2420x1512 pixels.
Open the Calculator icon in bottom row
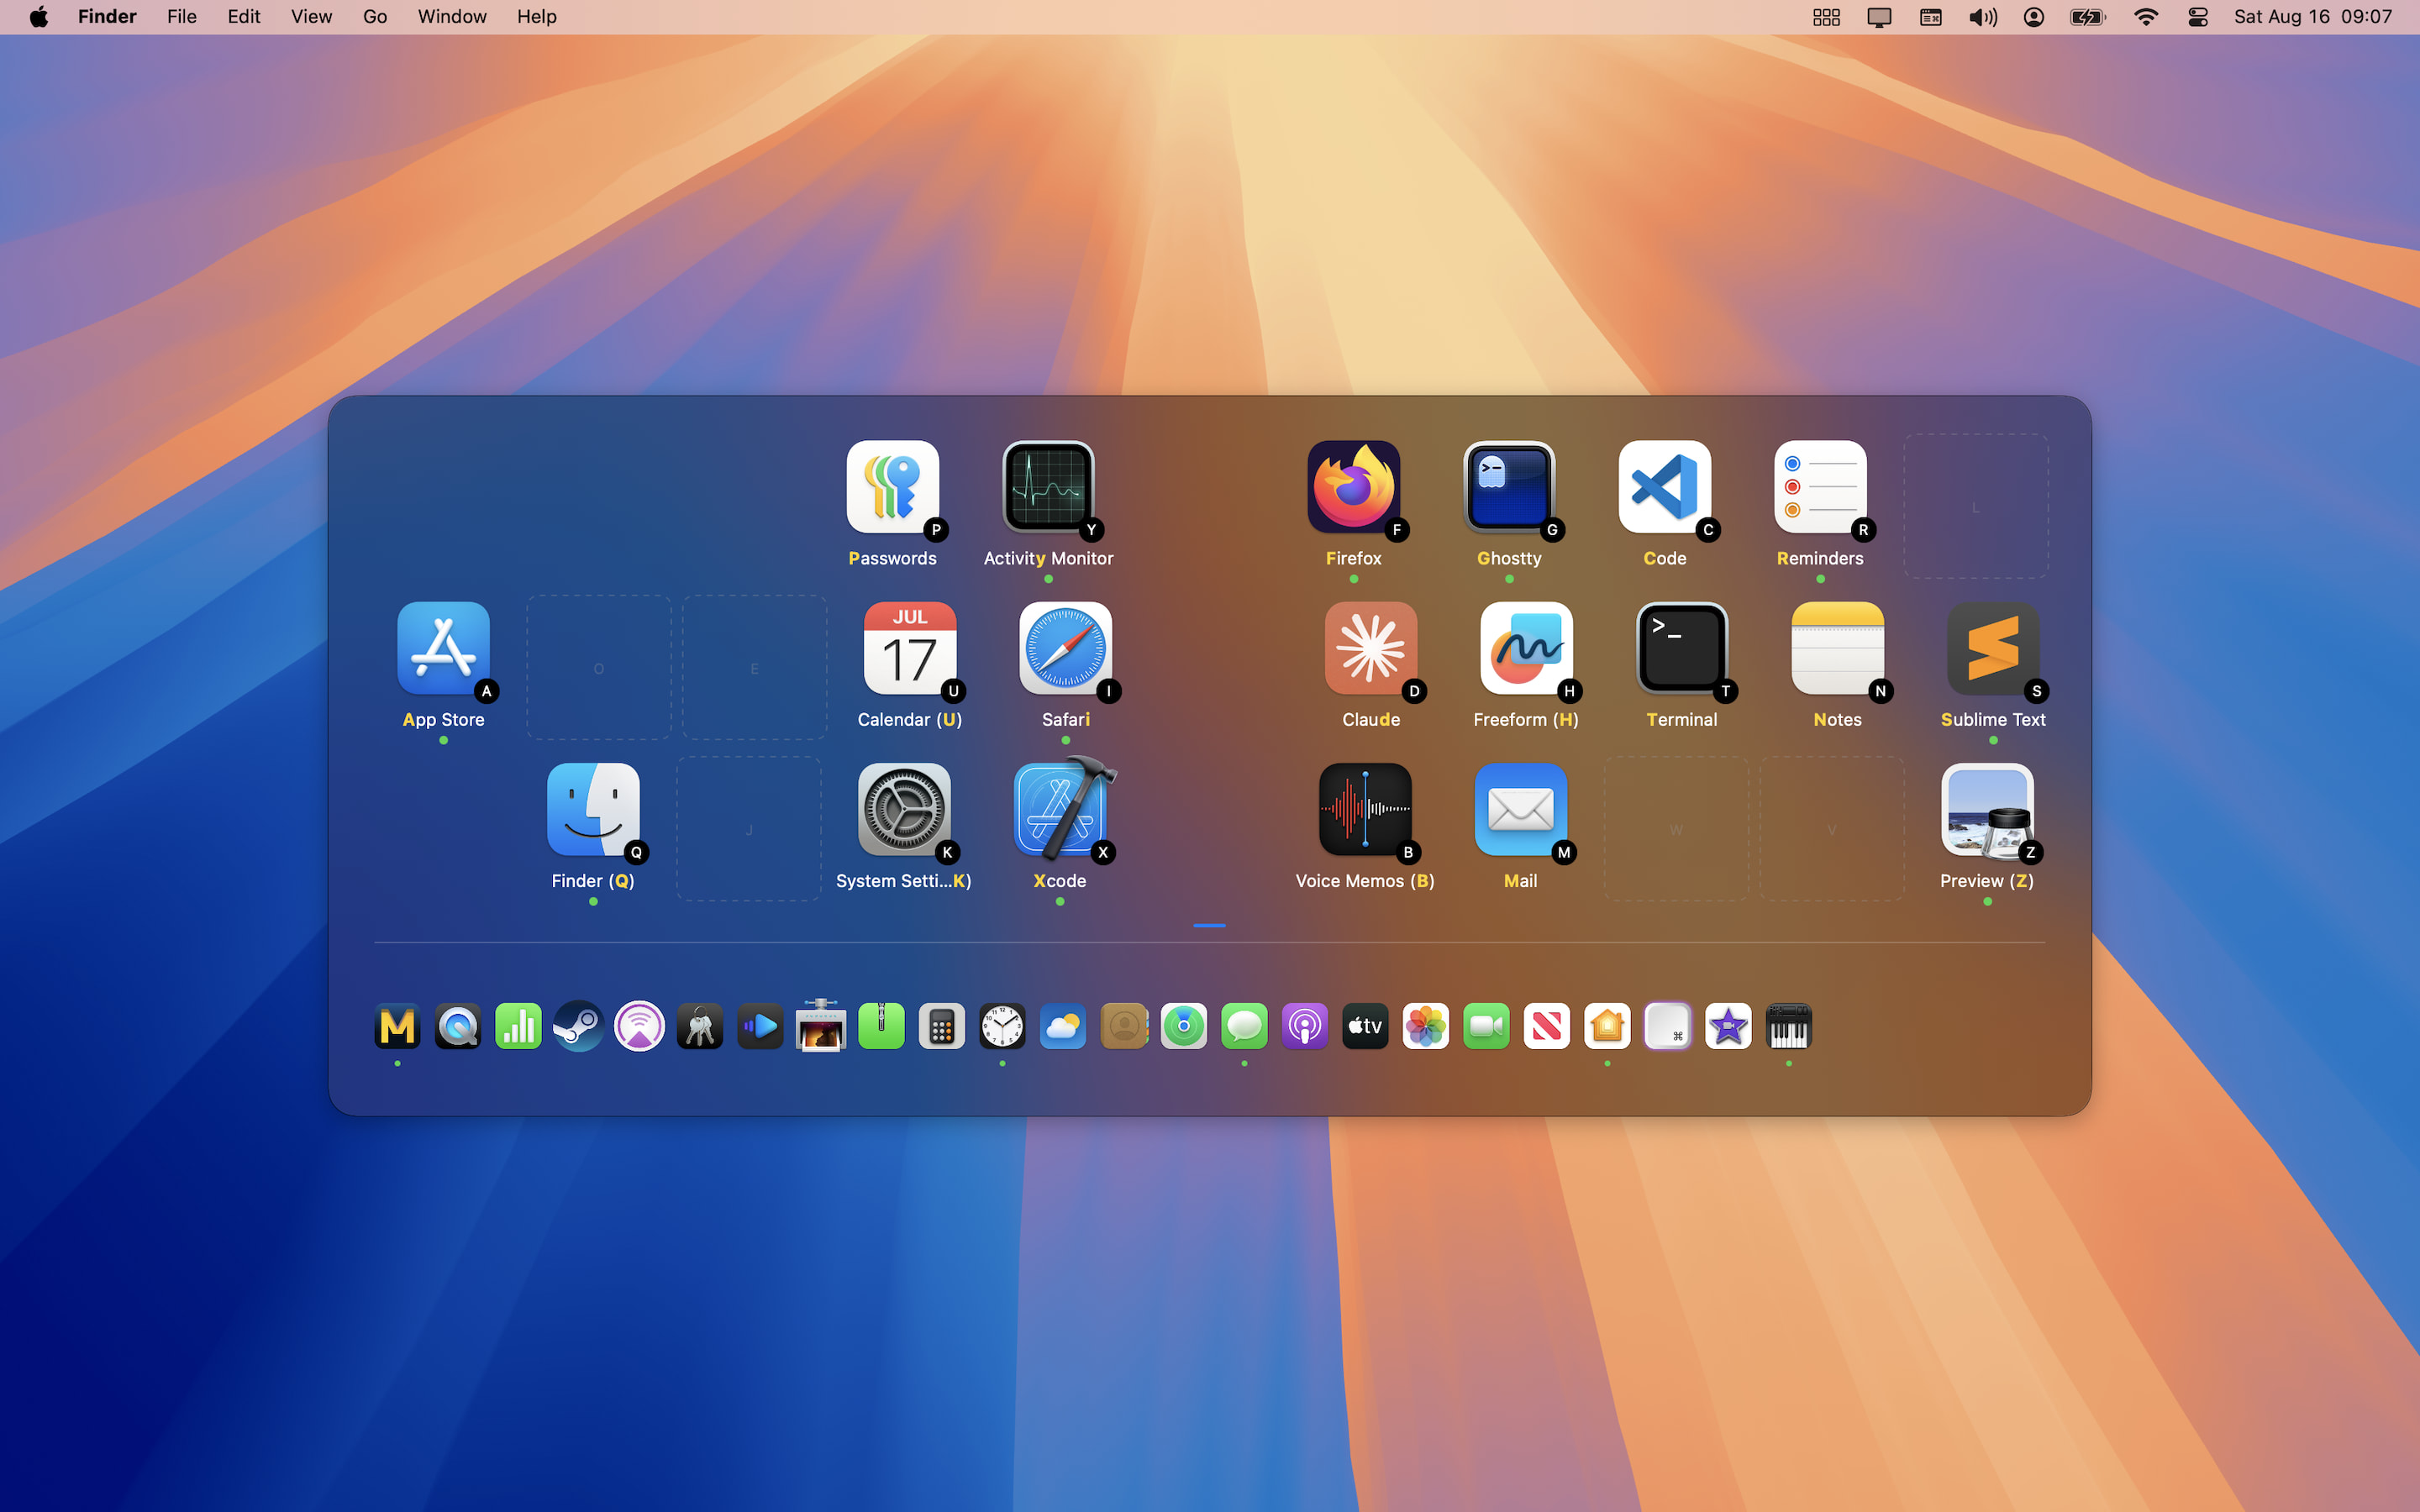pos(942,1026)
